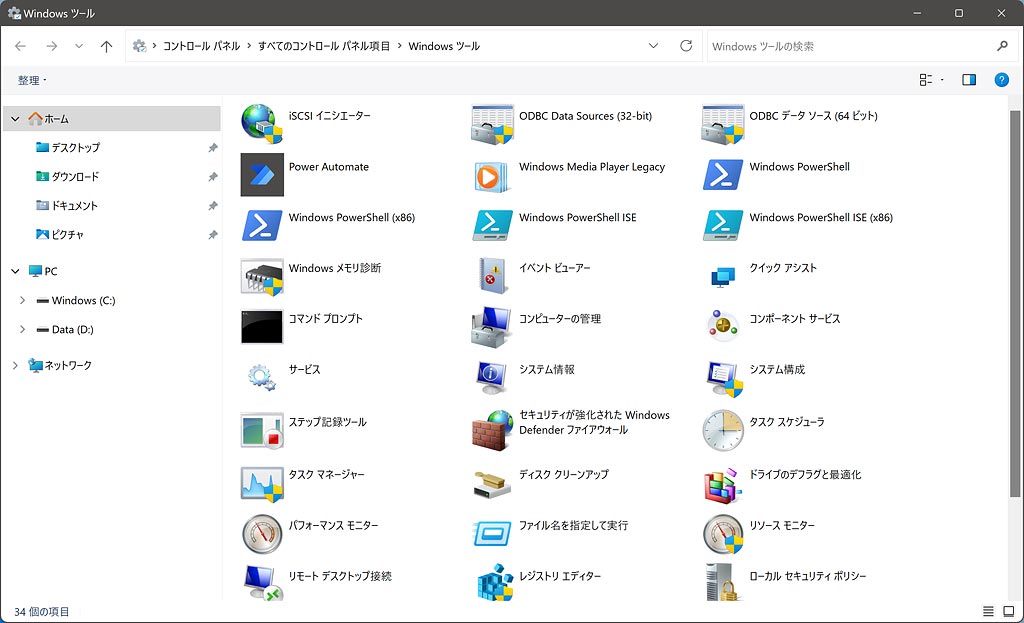Image resolution: width=1024 pixels, height=623 pixels.
Task: Open the イベント ビューアー icon
Action: pyautogui.click(x=492, y=276)
